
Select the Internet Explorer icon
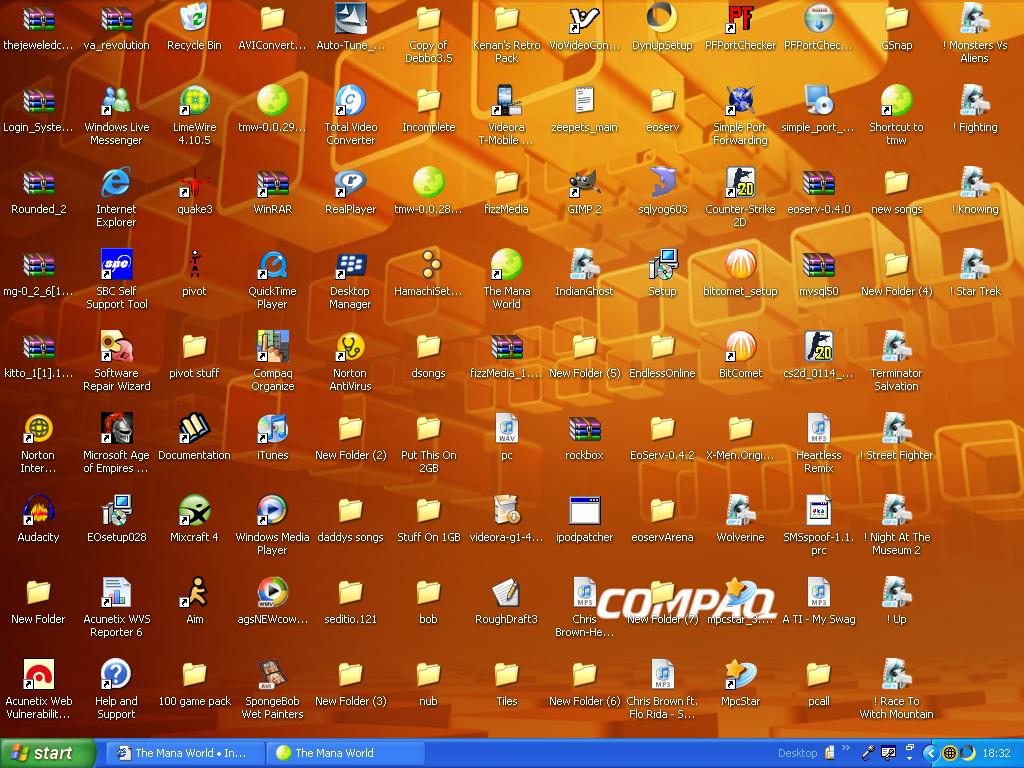(116, 182)
